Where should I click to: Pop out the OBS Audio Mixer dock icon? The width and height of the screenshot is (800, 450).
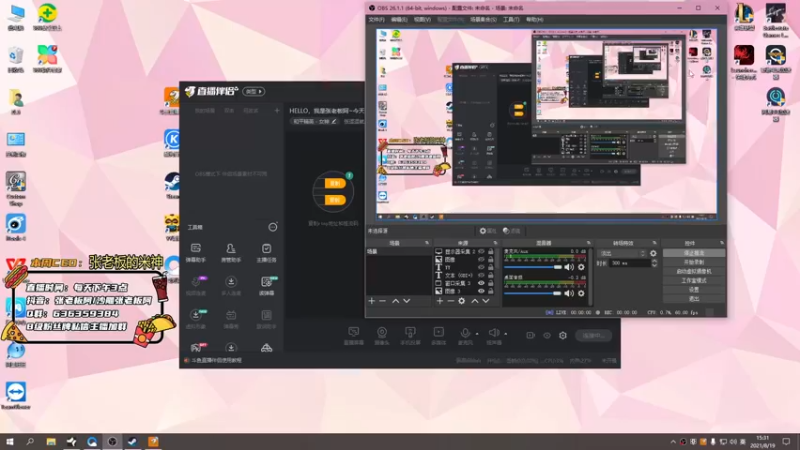tap(589, 243)
